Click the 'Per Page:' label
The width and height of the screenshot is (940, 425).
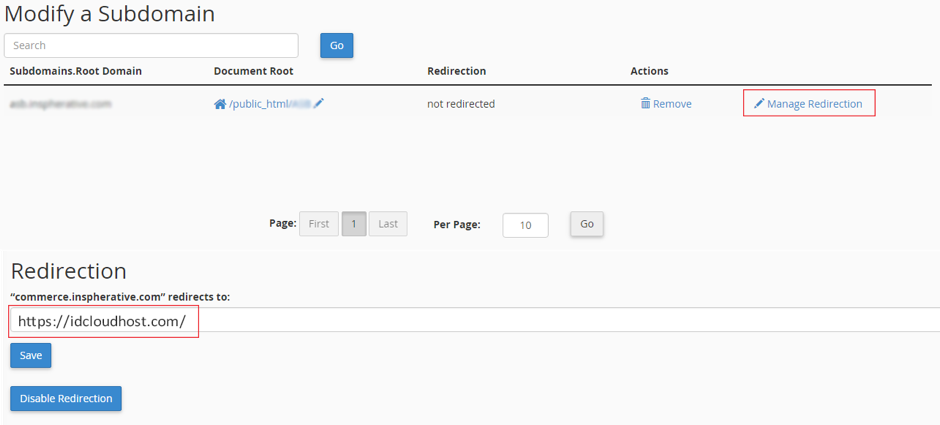click(457, 225)
